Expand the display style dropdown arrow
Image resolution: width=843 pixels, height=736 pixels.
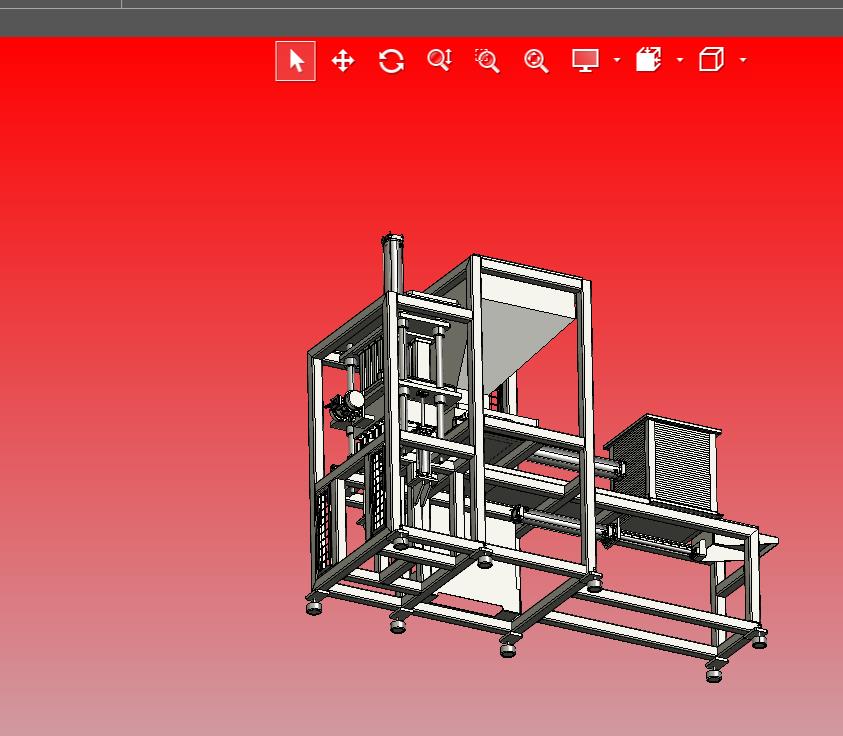click(617, 60)
